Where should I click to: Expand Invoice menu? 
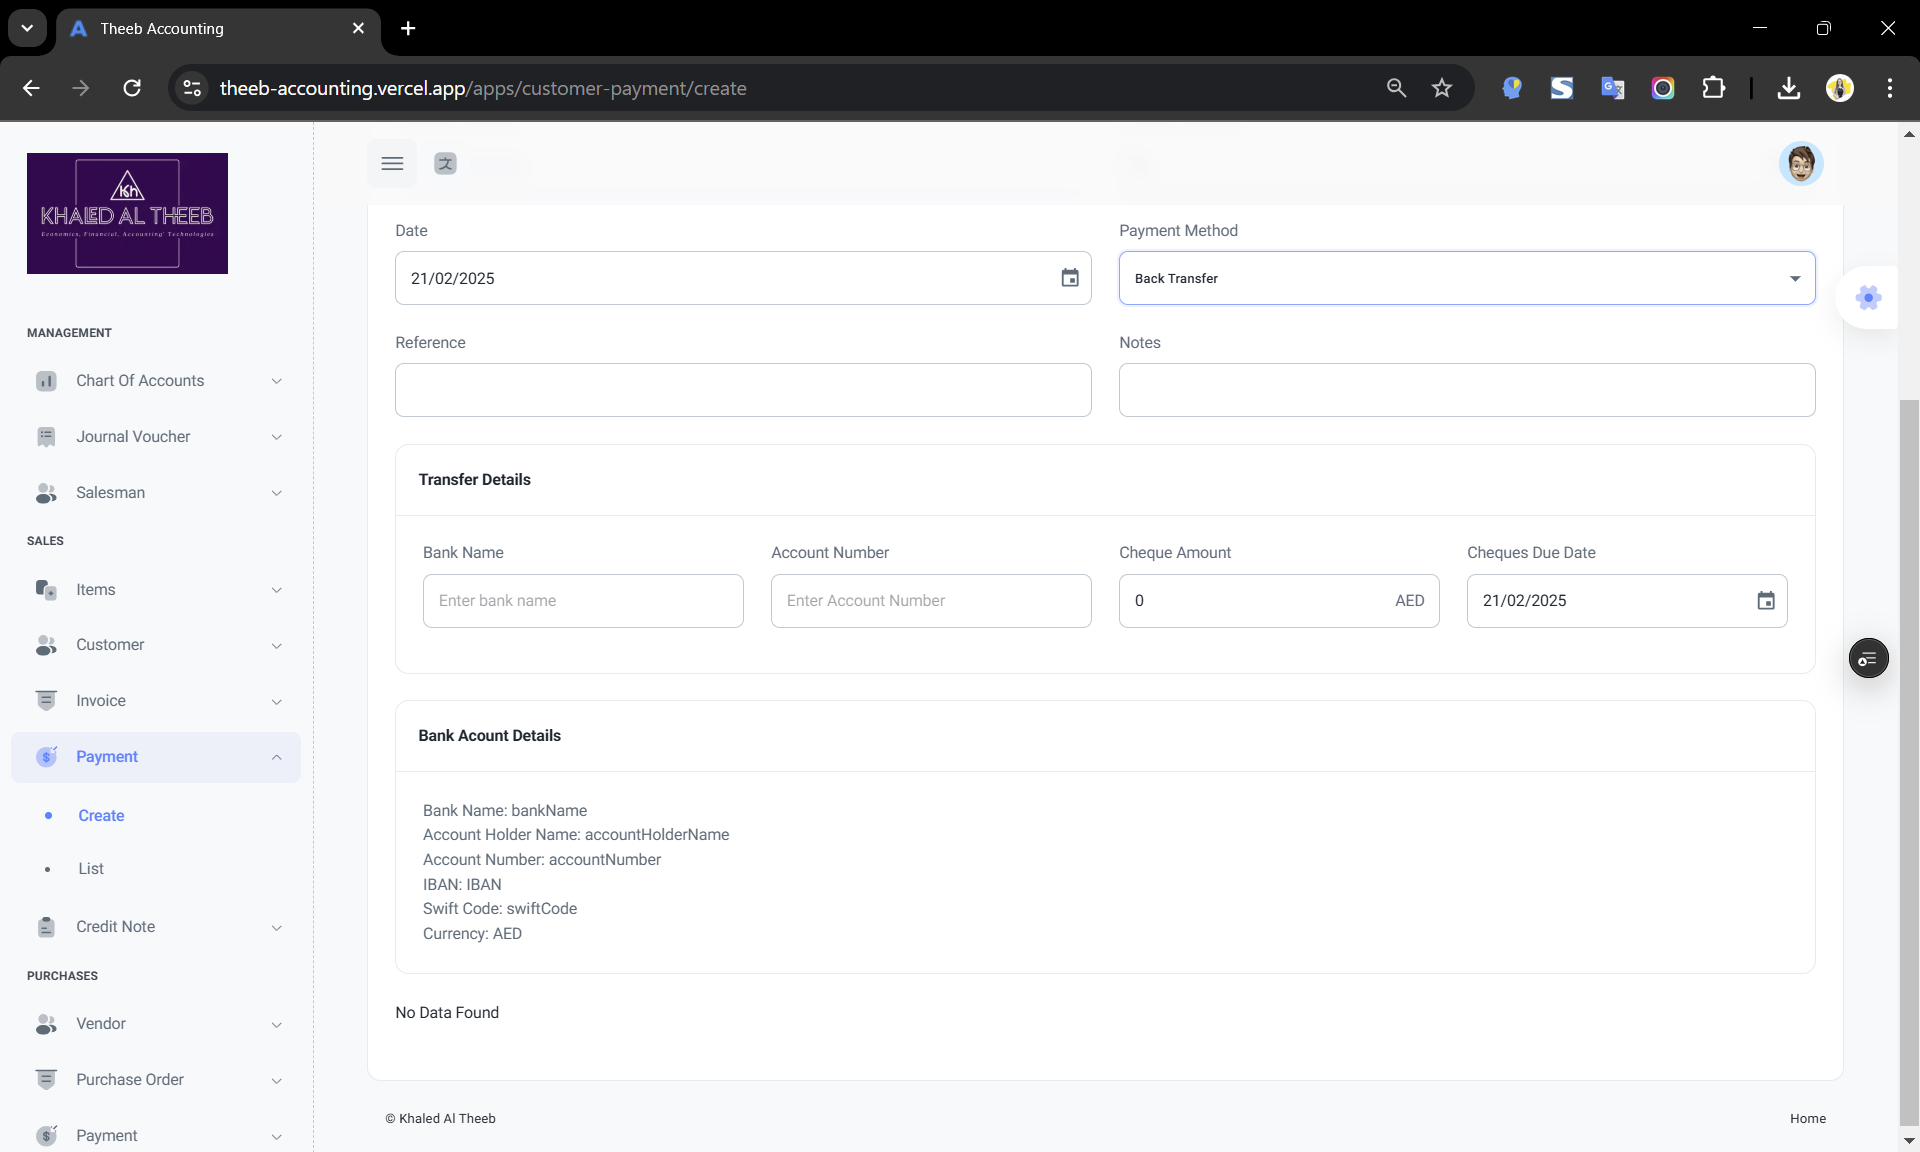[x=277, y=701]
